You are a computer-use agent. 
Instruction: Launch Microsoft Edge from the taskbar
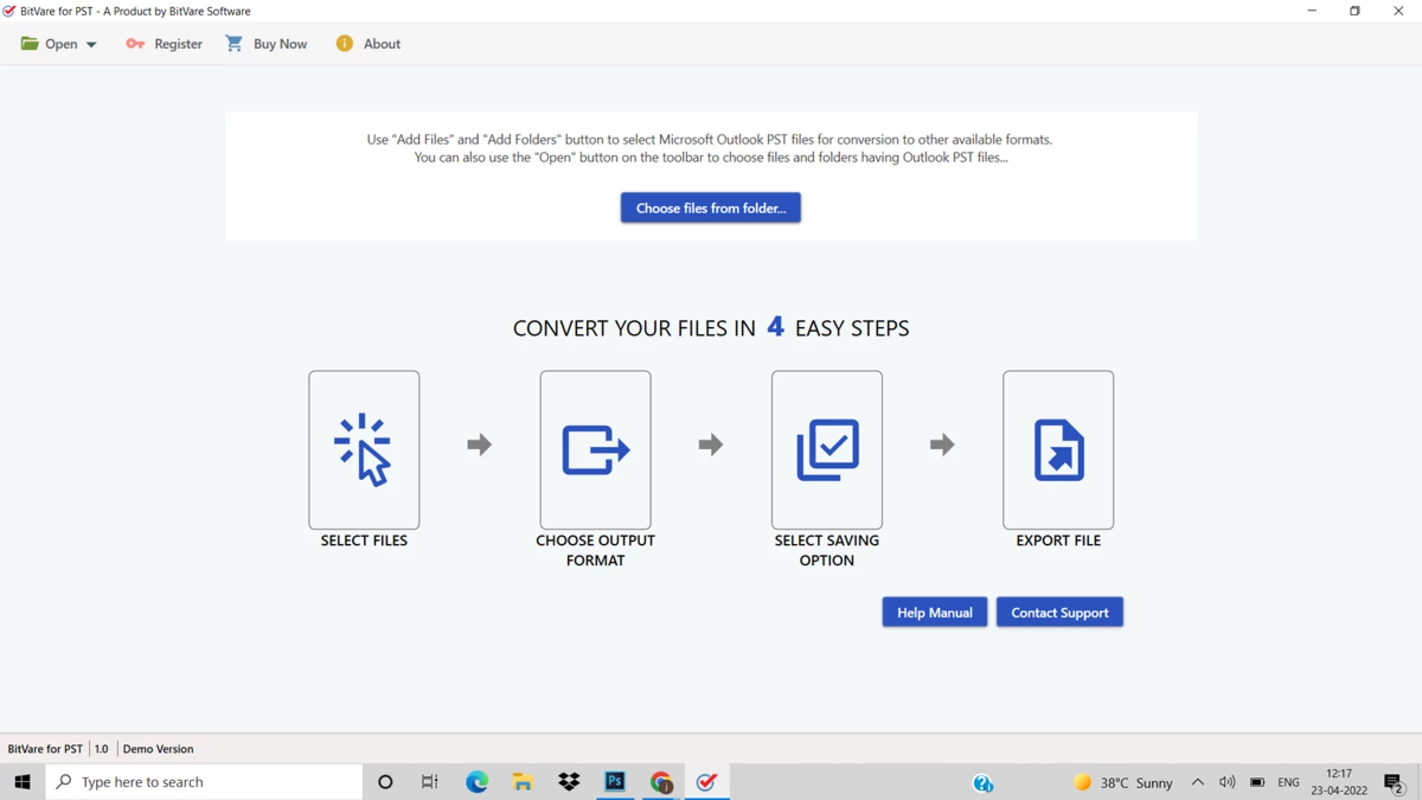point(477,782)
